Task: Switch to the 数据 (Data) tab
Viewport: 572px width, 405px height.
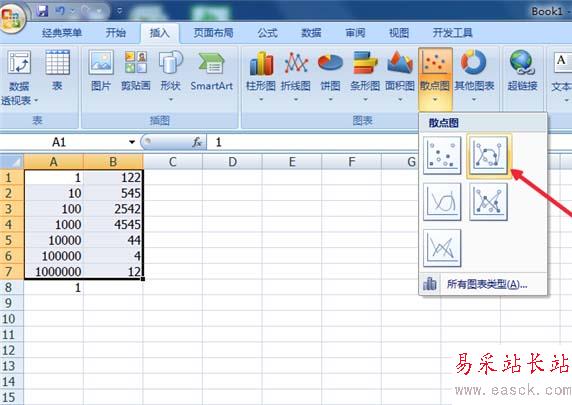Action: [311, 33]
